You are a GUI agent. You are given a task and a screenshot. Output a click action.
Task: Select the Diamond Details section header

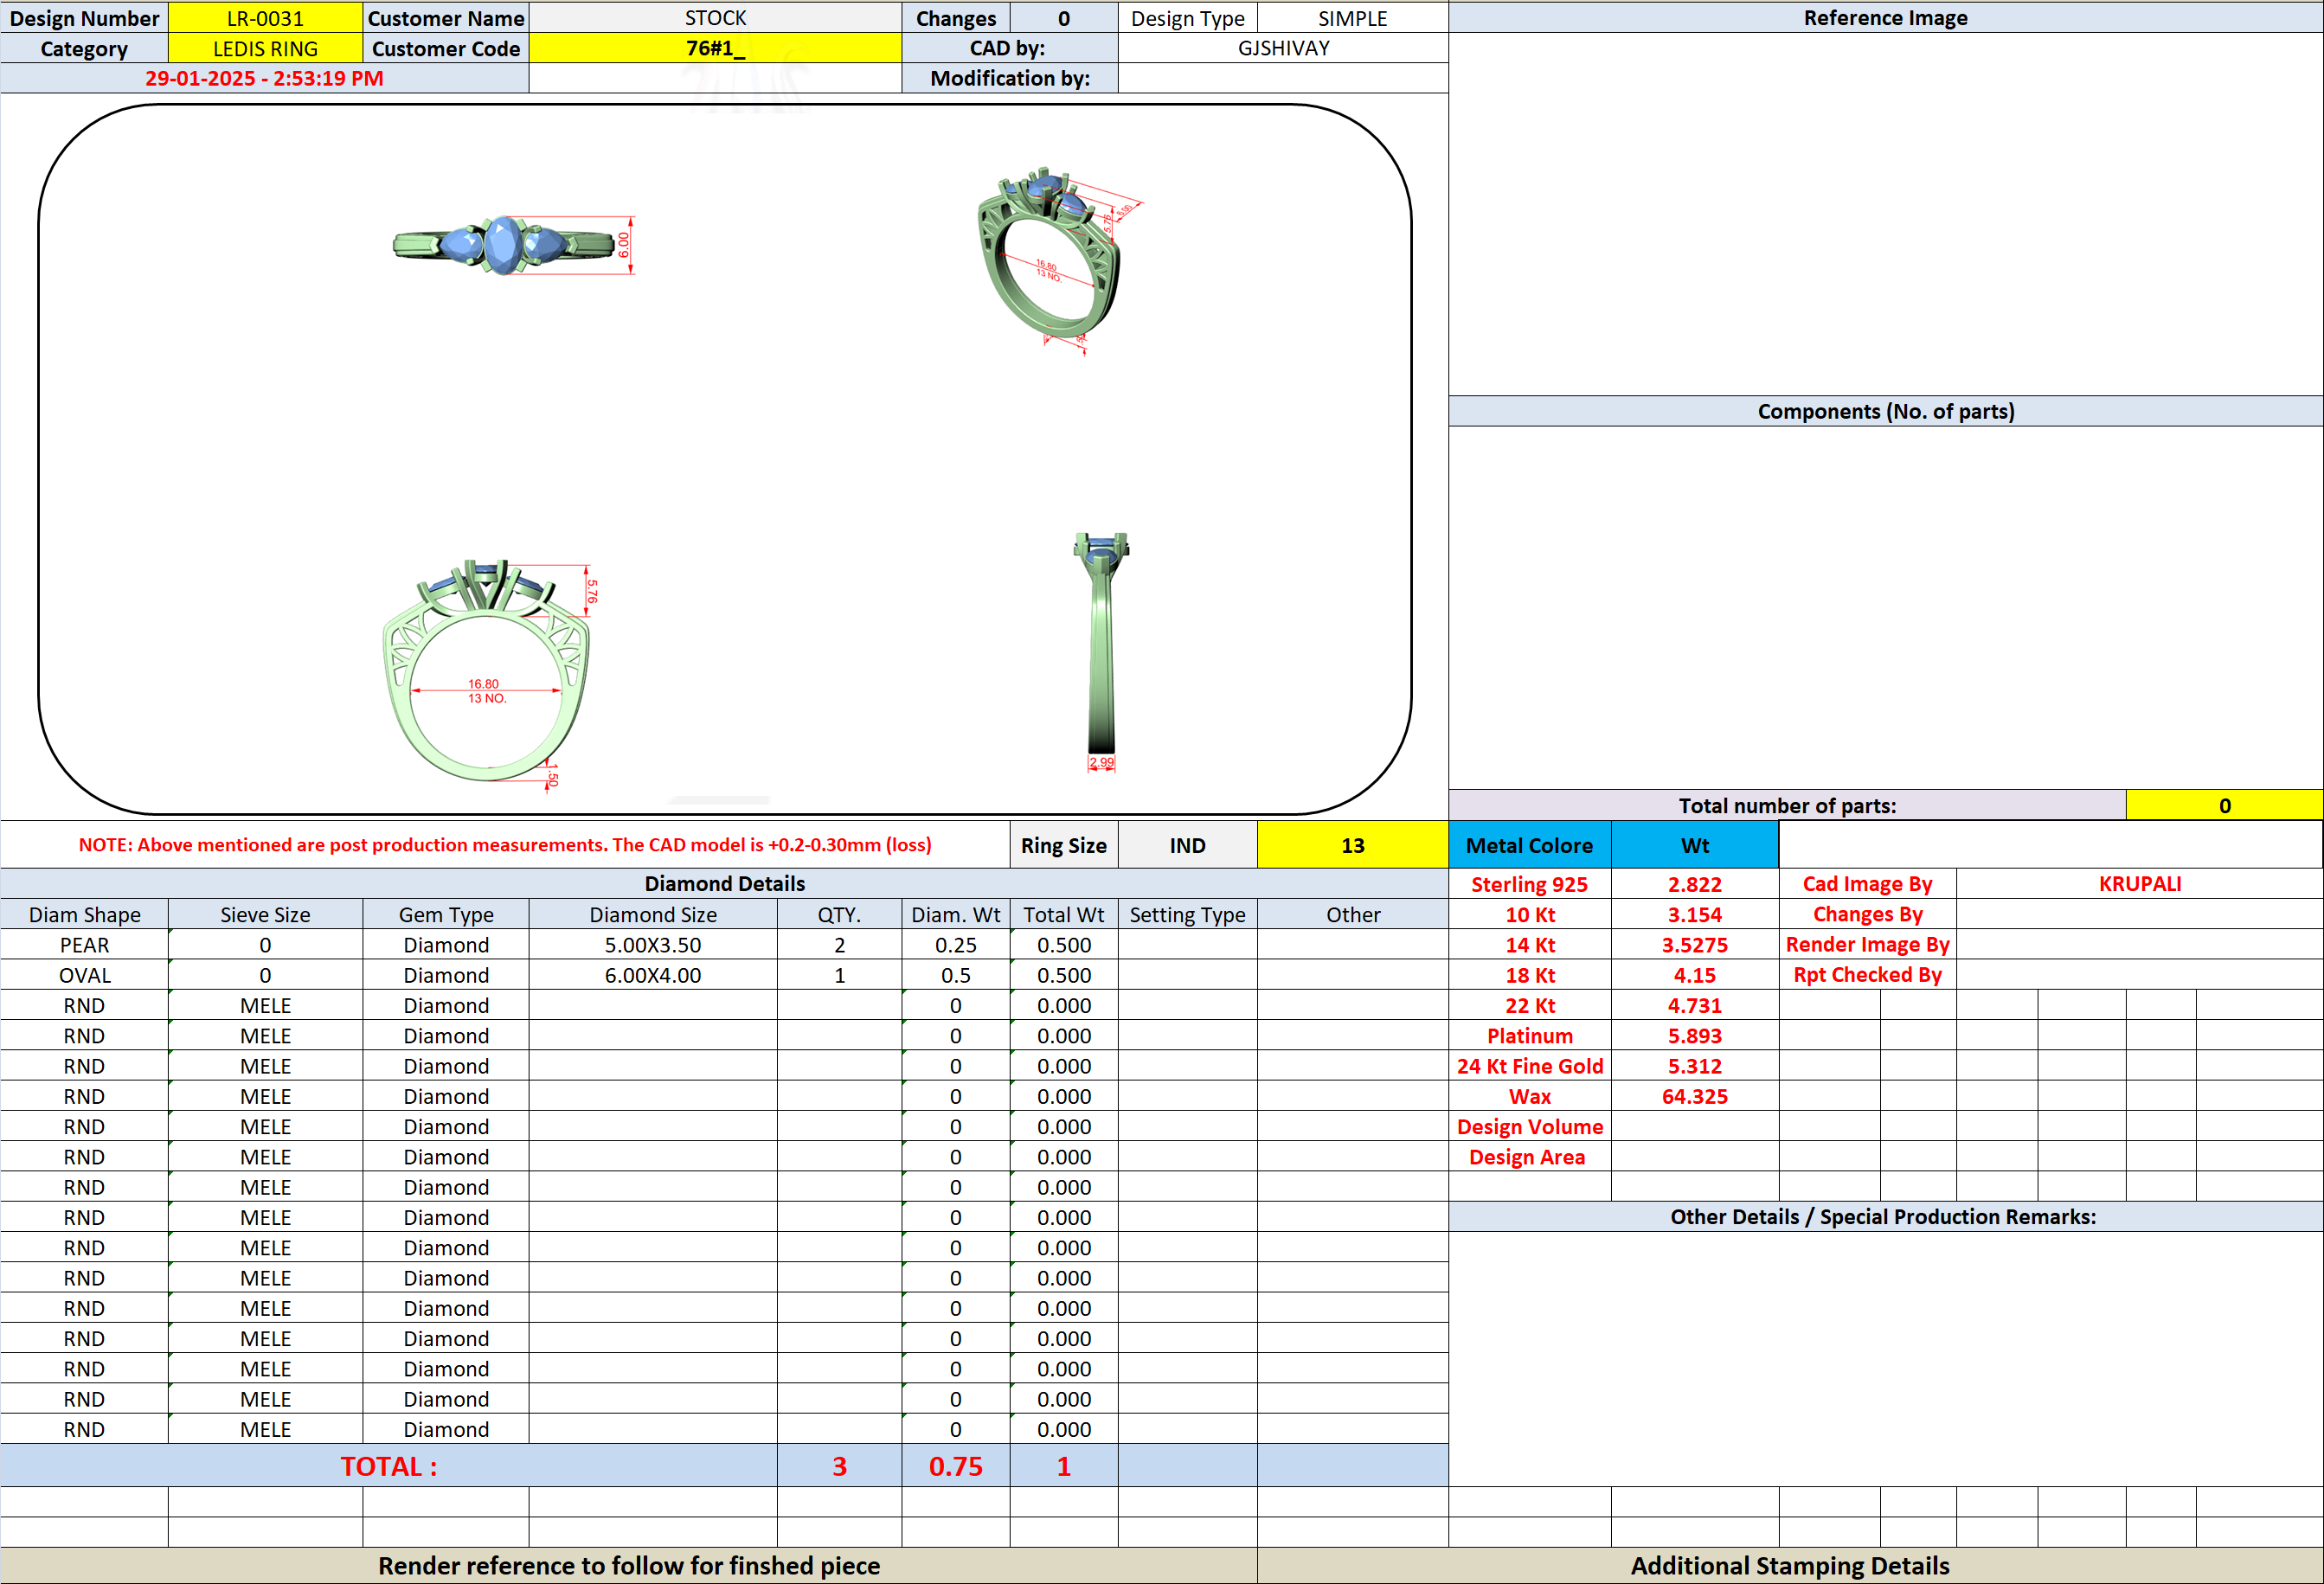(x=724, y=883)
